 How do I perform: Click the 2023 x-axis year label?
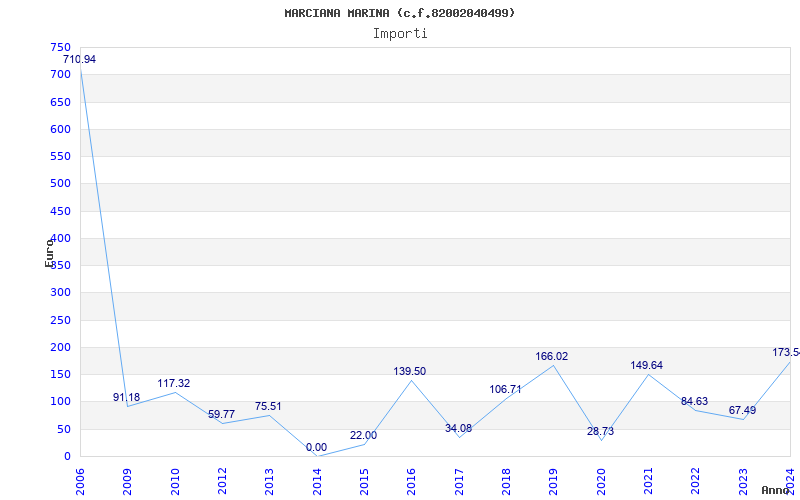(x=743, y=482)
